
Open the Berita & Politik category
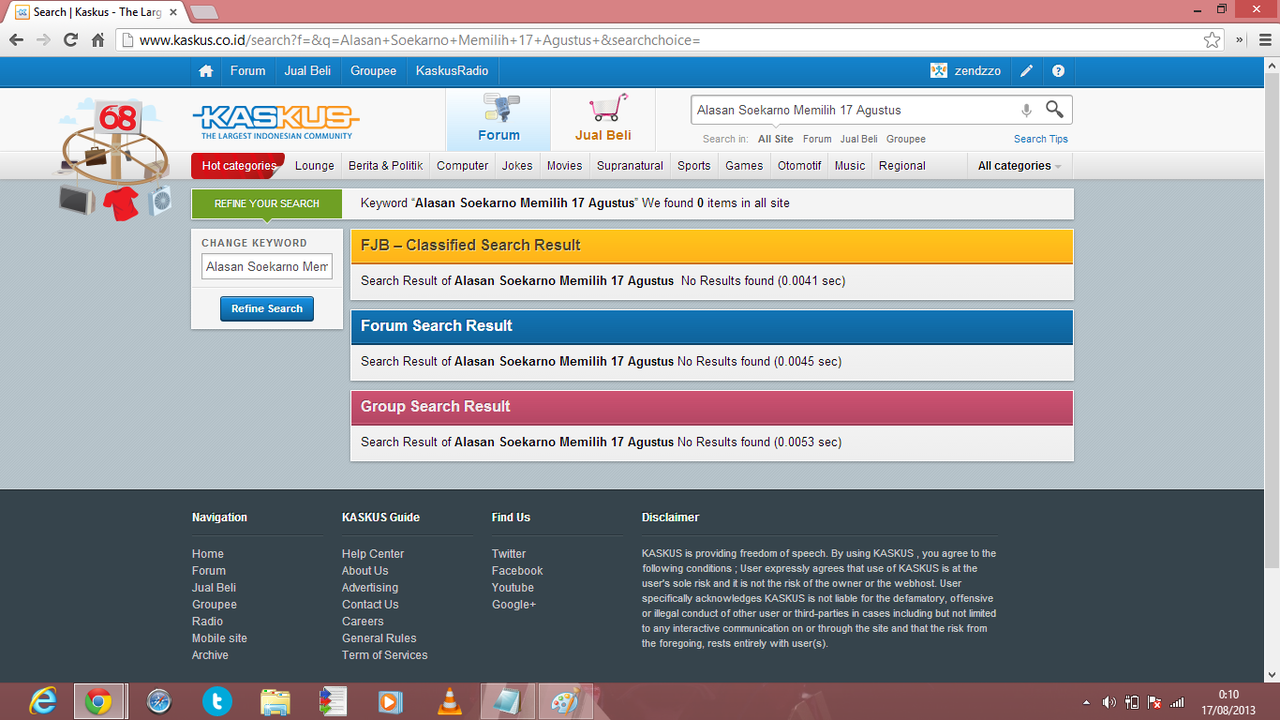(386, 166)
